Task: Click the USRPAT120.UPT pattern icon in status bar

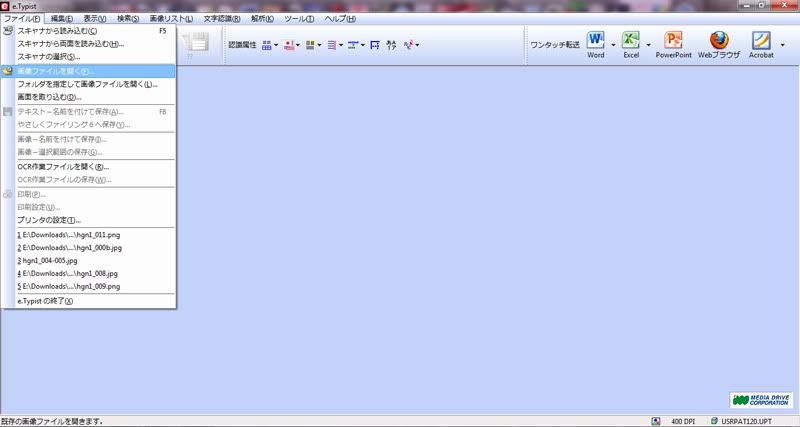Action: point(714,421)
